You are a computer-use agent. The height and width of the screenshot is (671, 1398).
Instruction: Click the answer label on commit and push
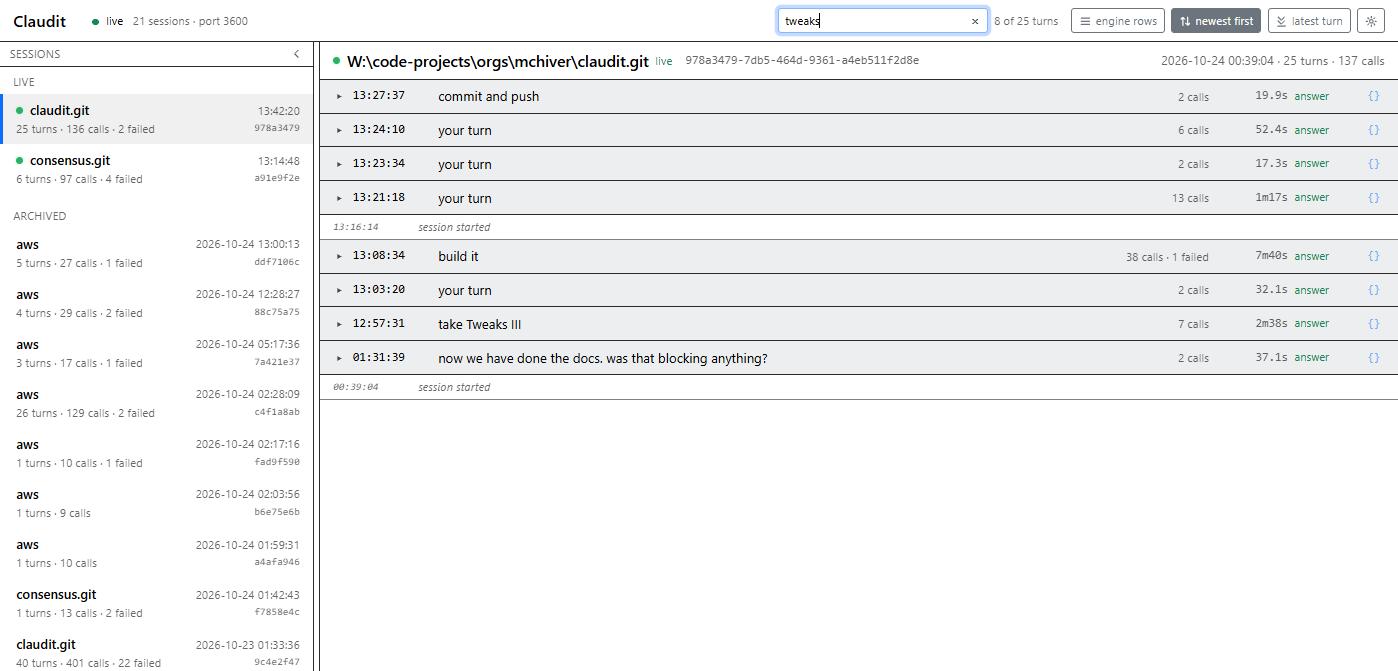pyautogui.click(x=1312, y=96)
